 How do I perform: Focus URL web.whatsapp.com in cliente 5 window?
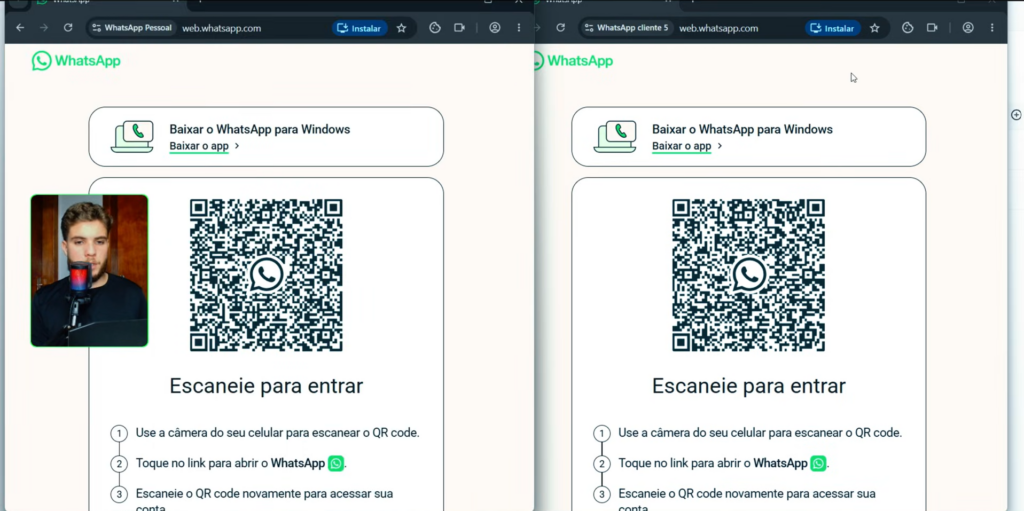pyautogui.click(x=718, y=28)
